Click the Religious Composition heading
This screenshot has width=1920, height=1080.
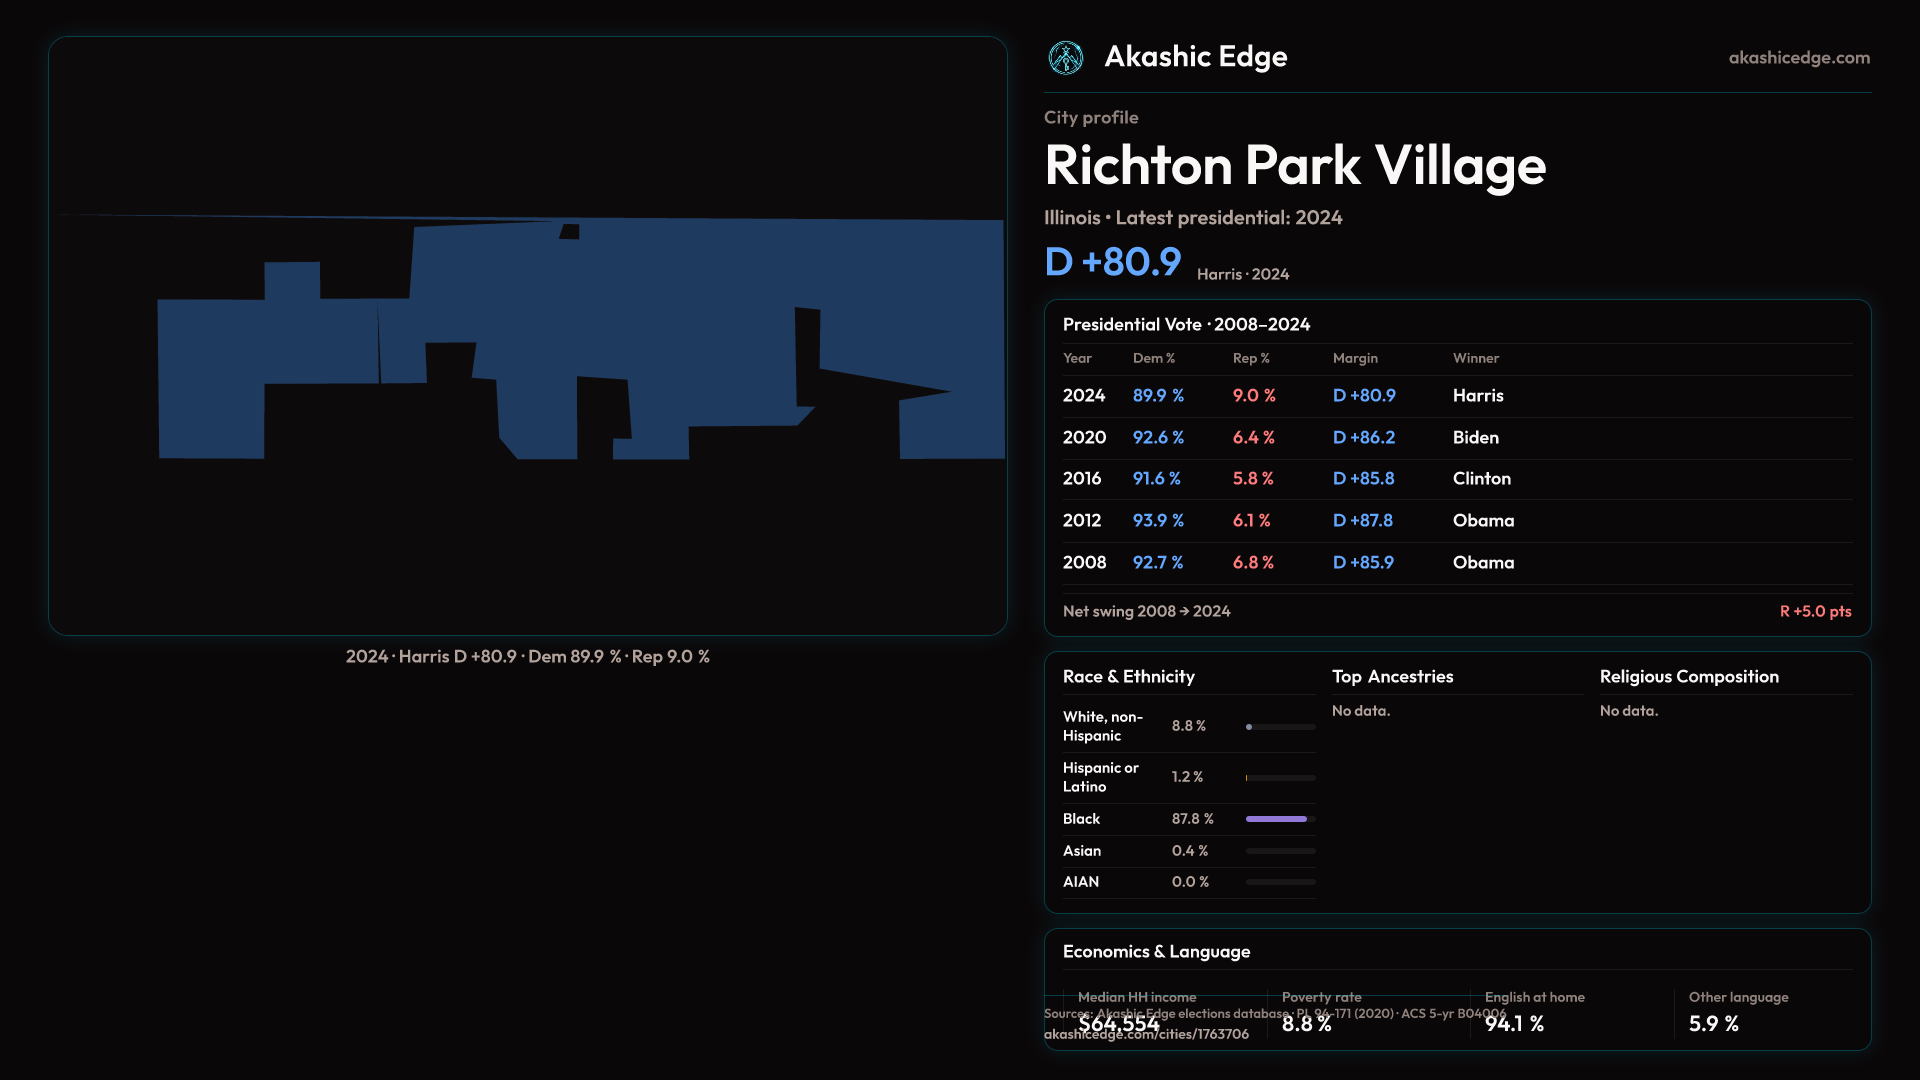tap(1688, 677)
